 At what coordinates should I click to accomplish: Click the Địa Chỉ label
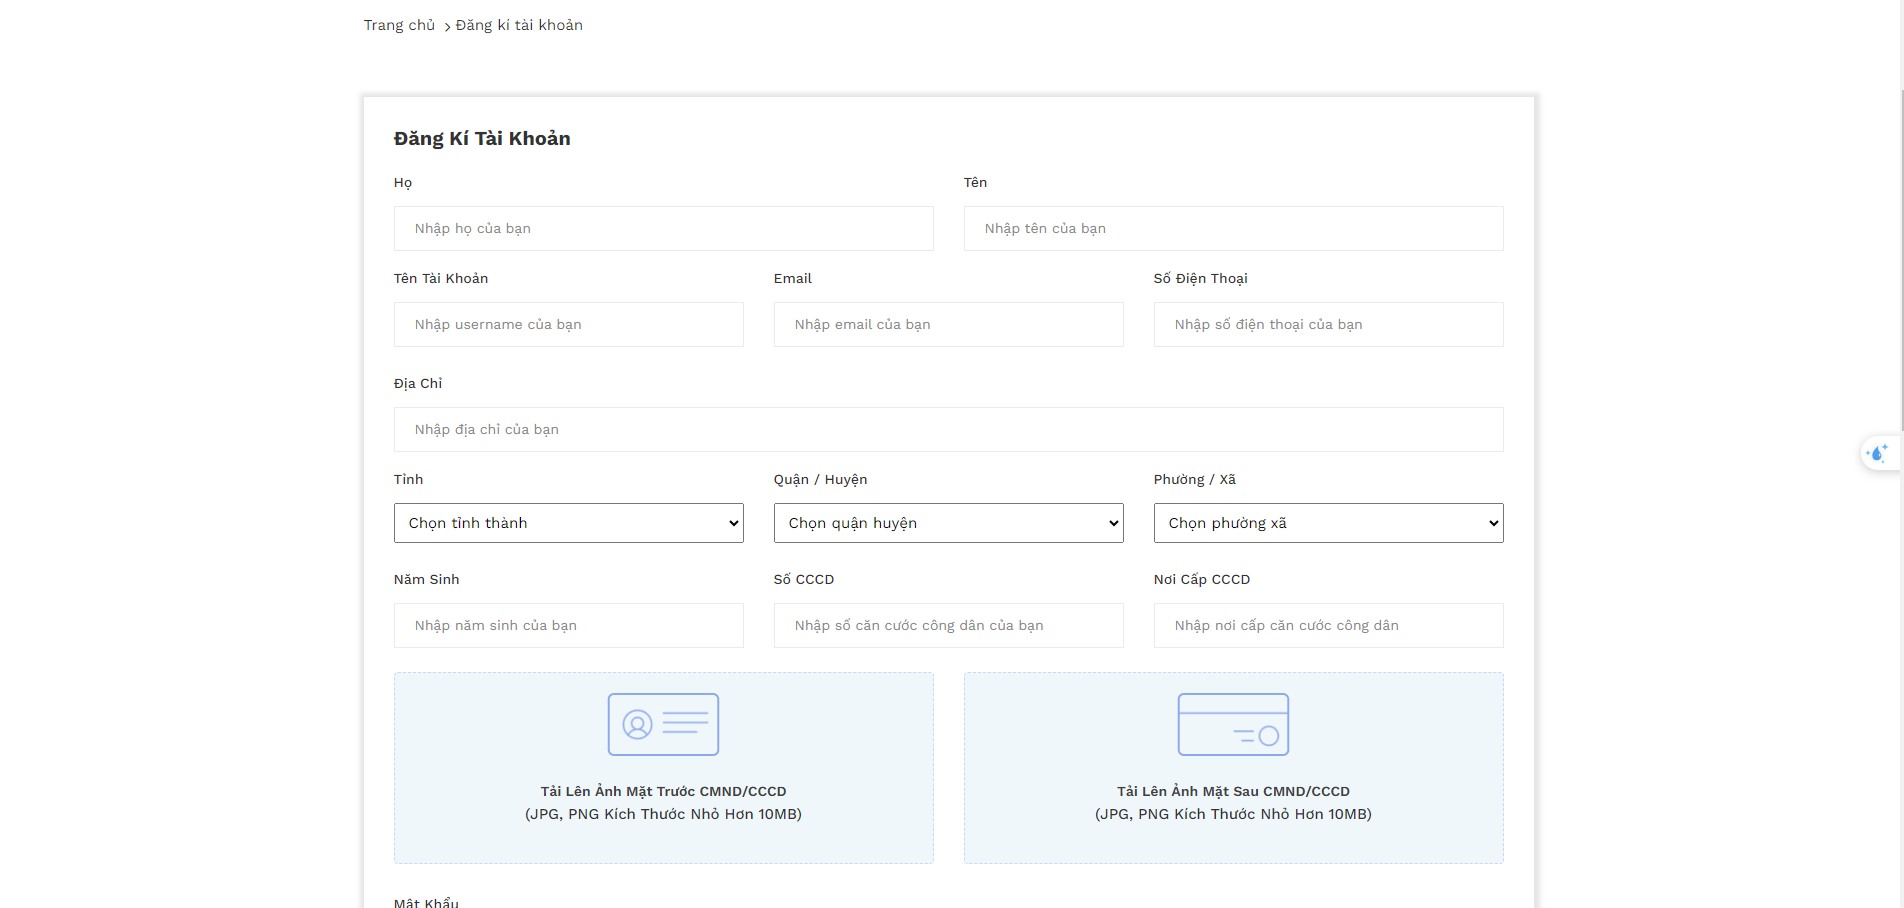click(x=417, y=383)
